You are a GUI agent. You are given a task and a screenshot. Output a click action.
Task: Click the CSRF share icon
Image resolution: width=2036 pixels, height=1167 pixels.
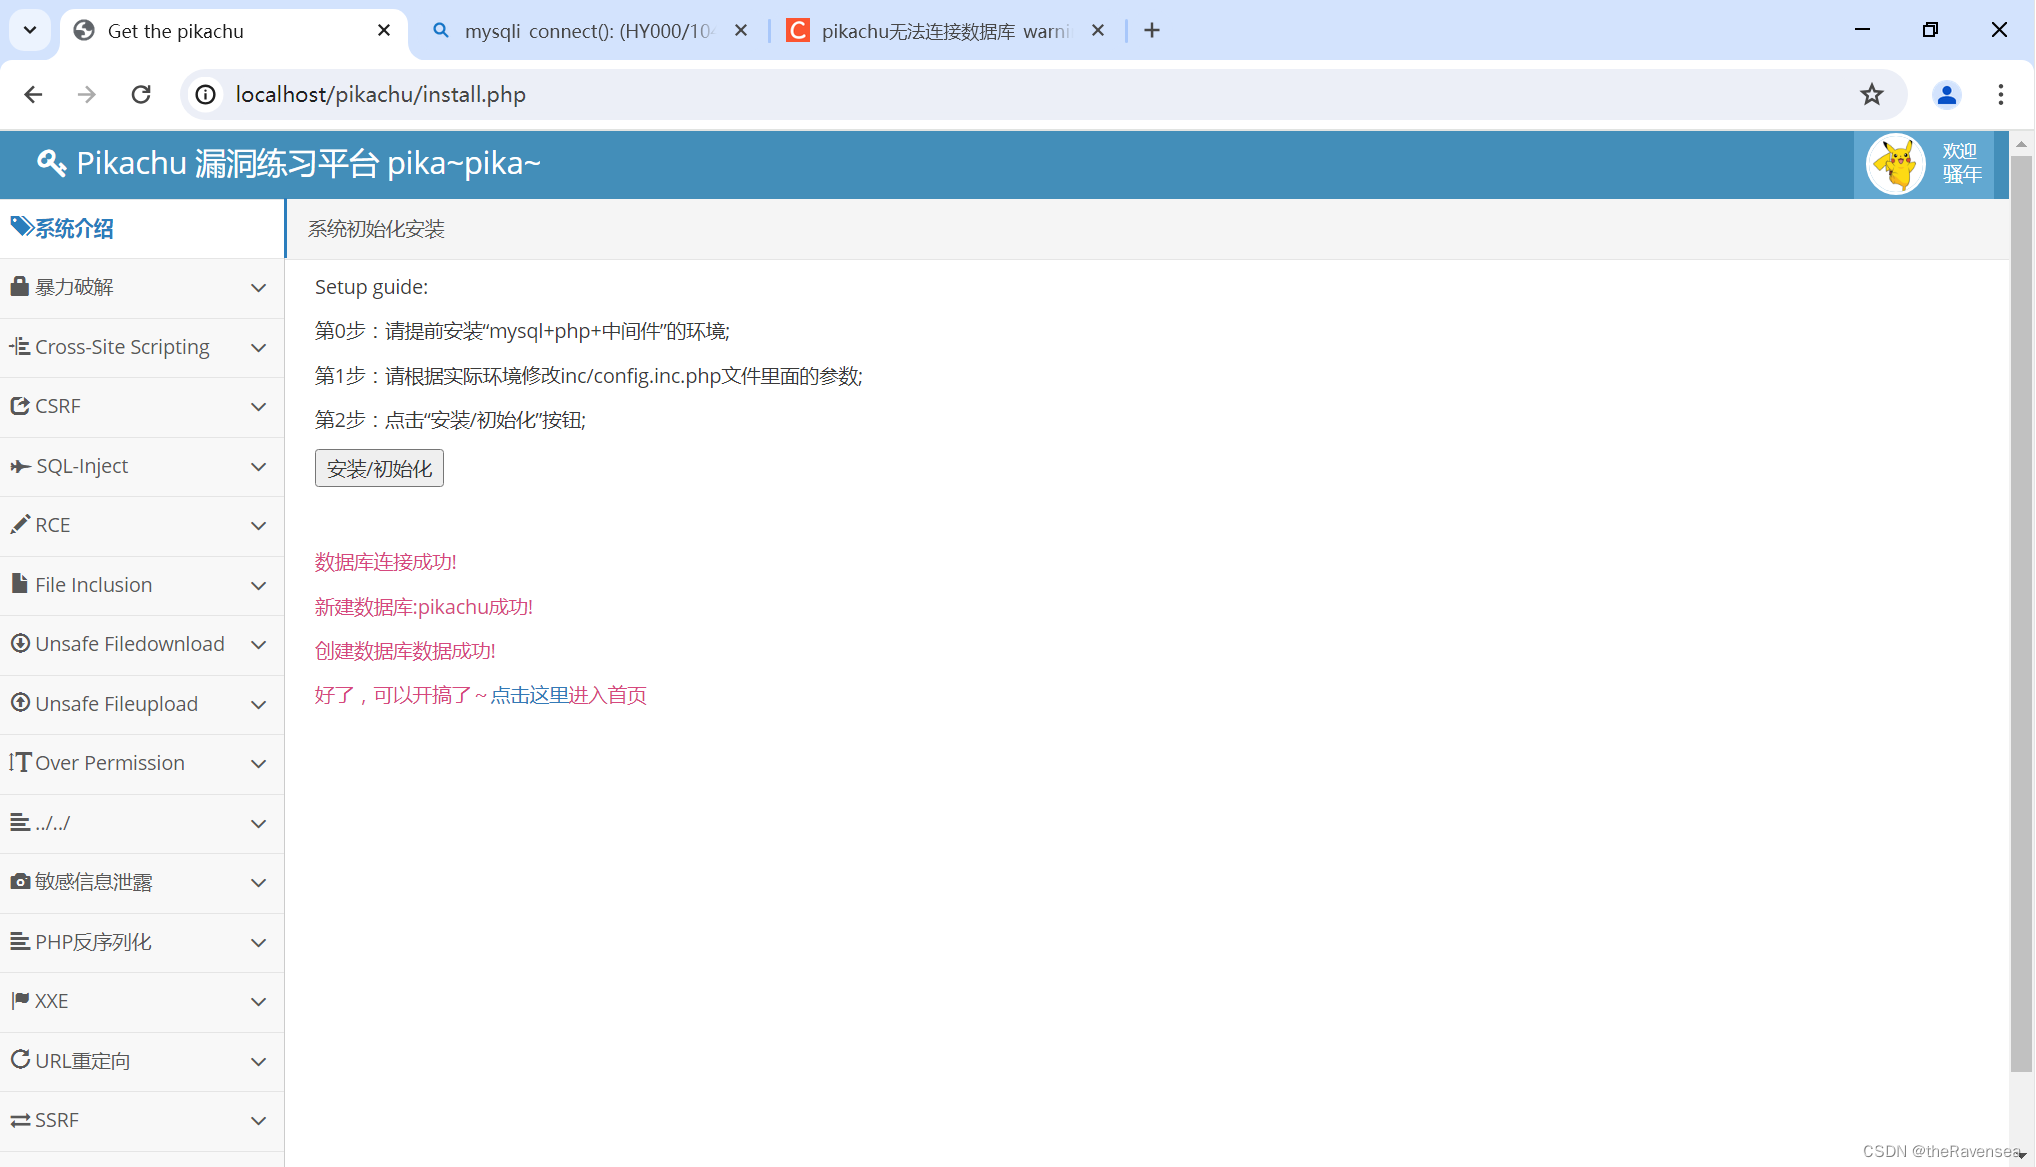19,406
